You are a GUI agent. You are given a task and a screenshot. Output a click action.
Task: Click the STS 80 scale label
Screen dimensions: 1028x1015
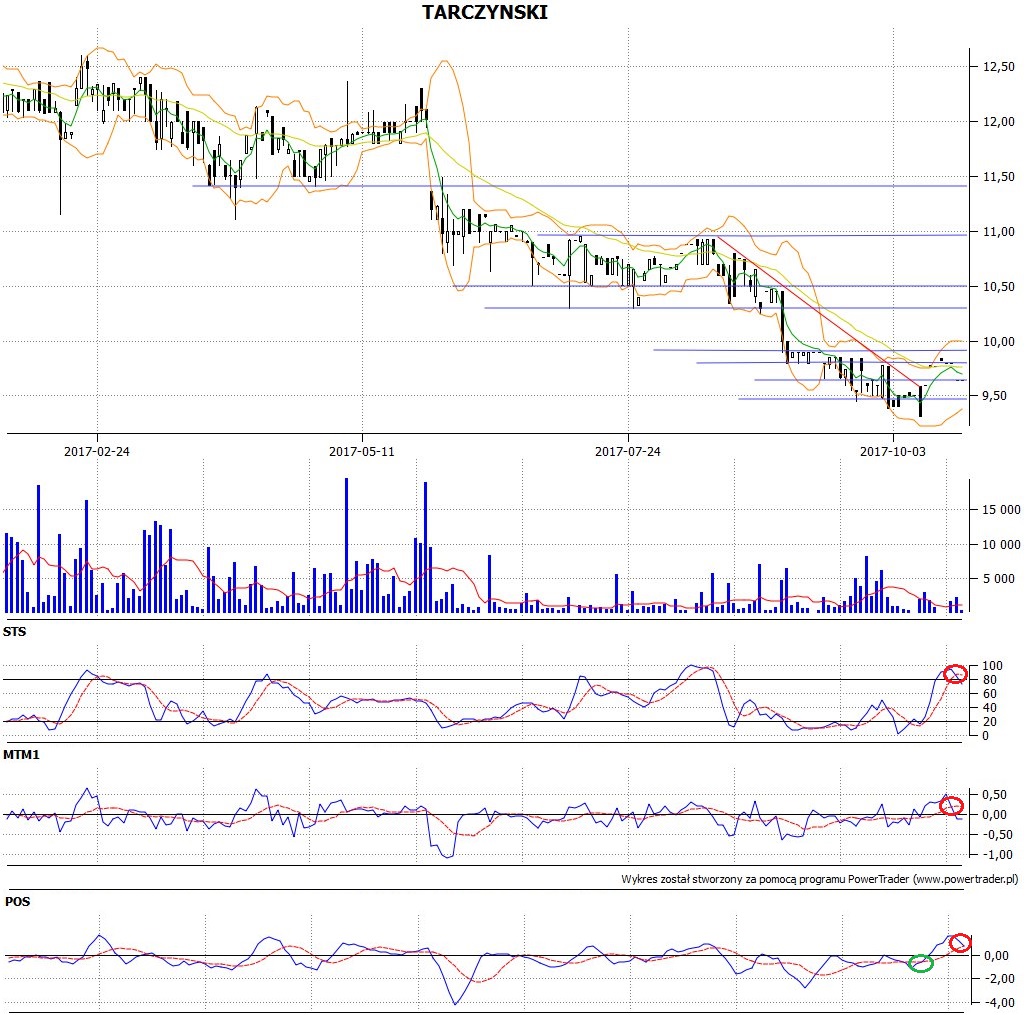point(989,680)
